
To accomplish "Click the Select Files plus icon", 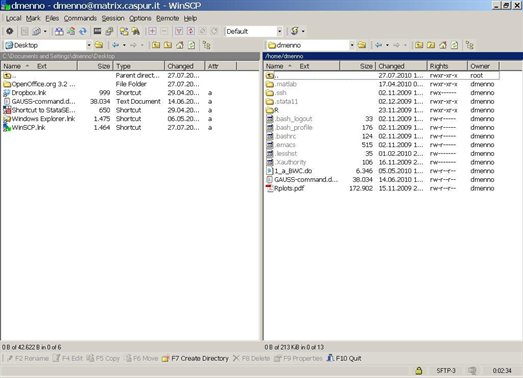I will tap(152, 31).
